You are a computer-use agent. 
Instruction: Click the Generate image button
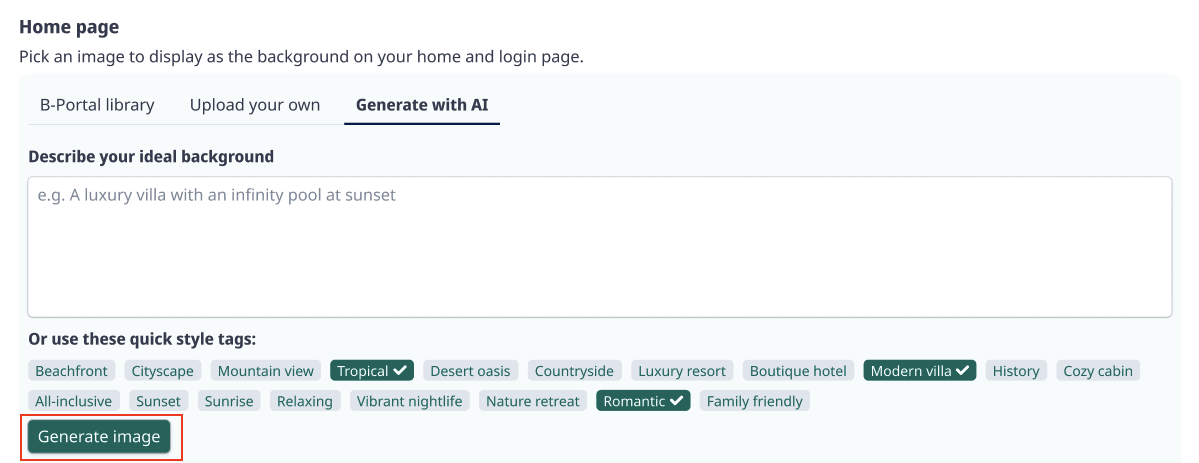point(99,437)
